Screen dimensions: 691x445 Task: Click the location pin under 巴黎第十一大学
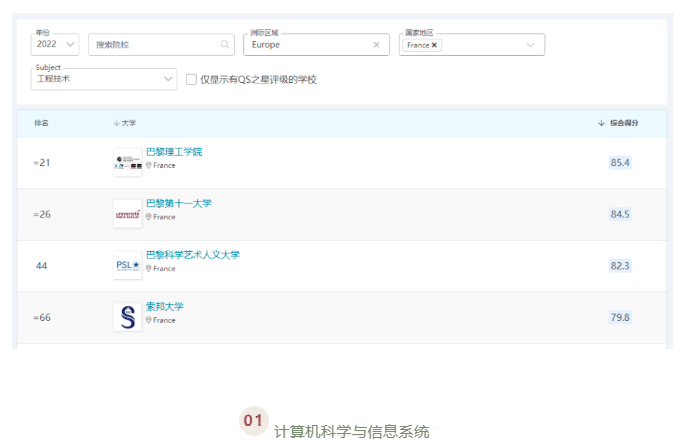pos(149,217)
